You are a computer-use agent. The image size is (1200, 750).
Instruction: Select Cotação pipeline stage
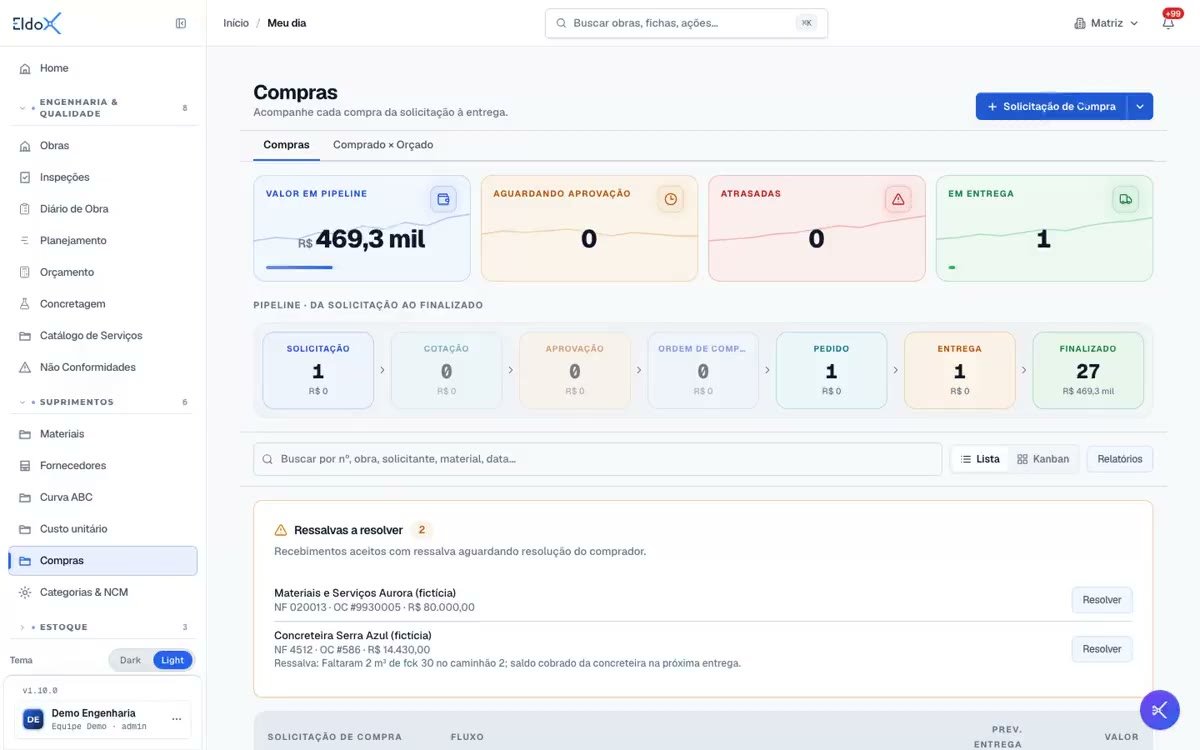pos(446,370)
